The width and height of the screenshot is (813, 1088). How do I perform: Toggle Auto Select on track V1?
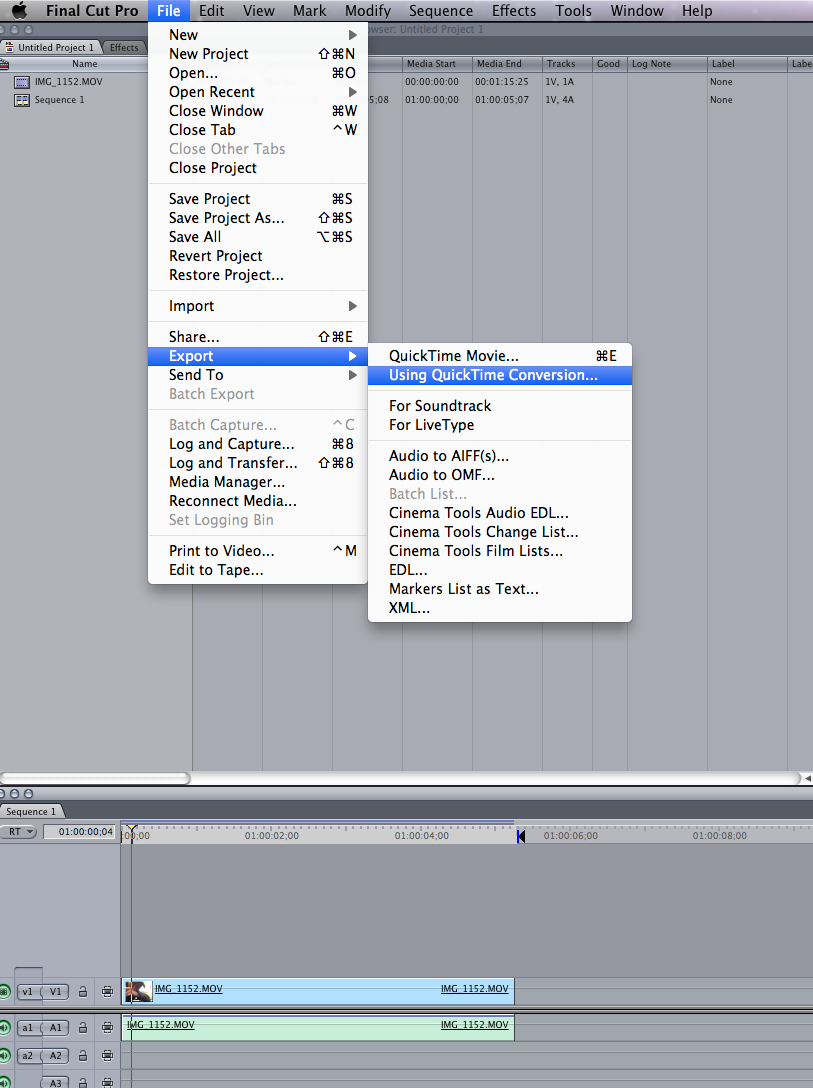pyautogui.click(x=108, y=992)
